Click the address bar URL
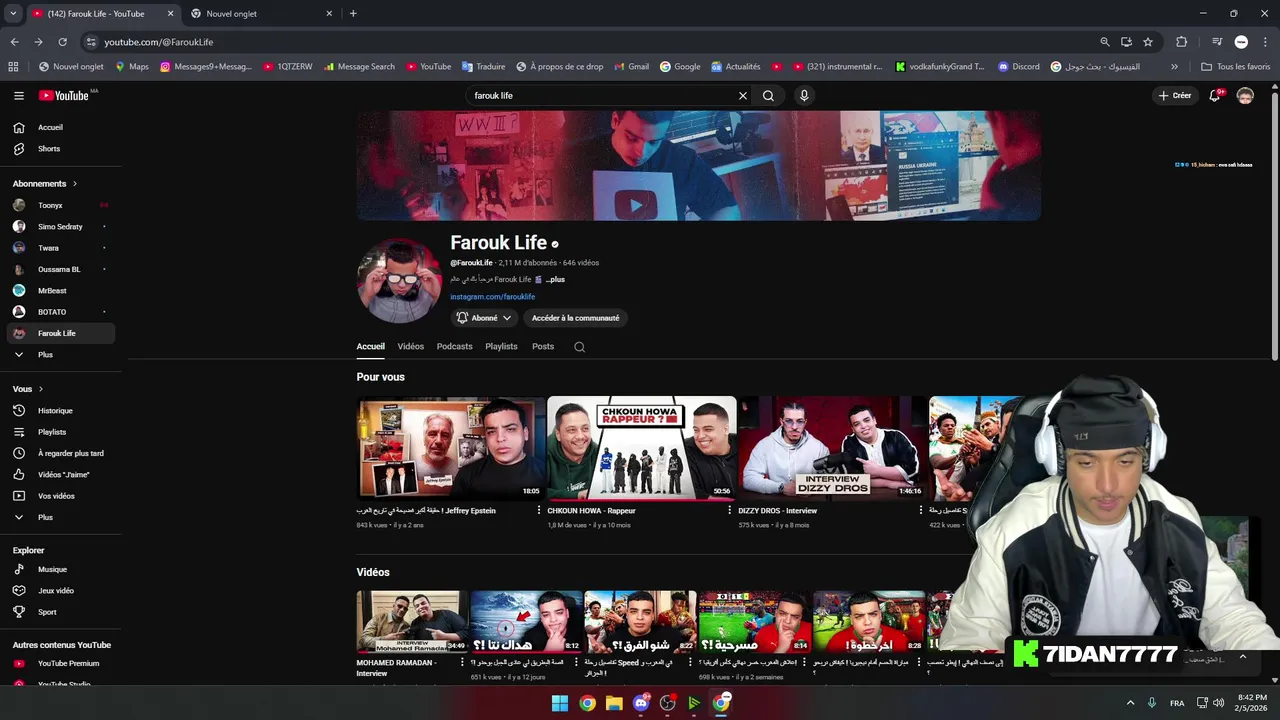The image size is (1280, 720). point(159,42)
